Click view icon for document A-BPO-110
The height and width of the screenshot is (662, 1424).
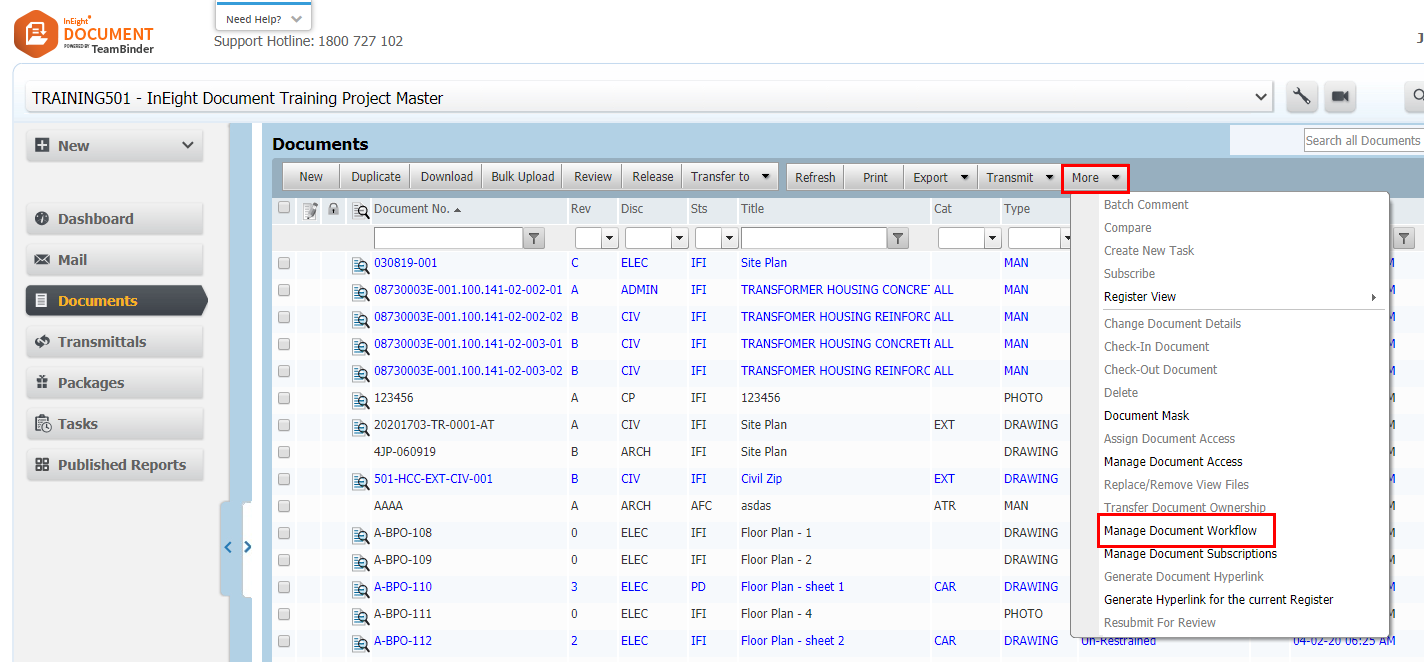(x=360, y=588)
